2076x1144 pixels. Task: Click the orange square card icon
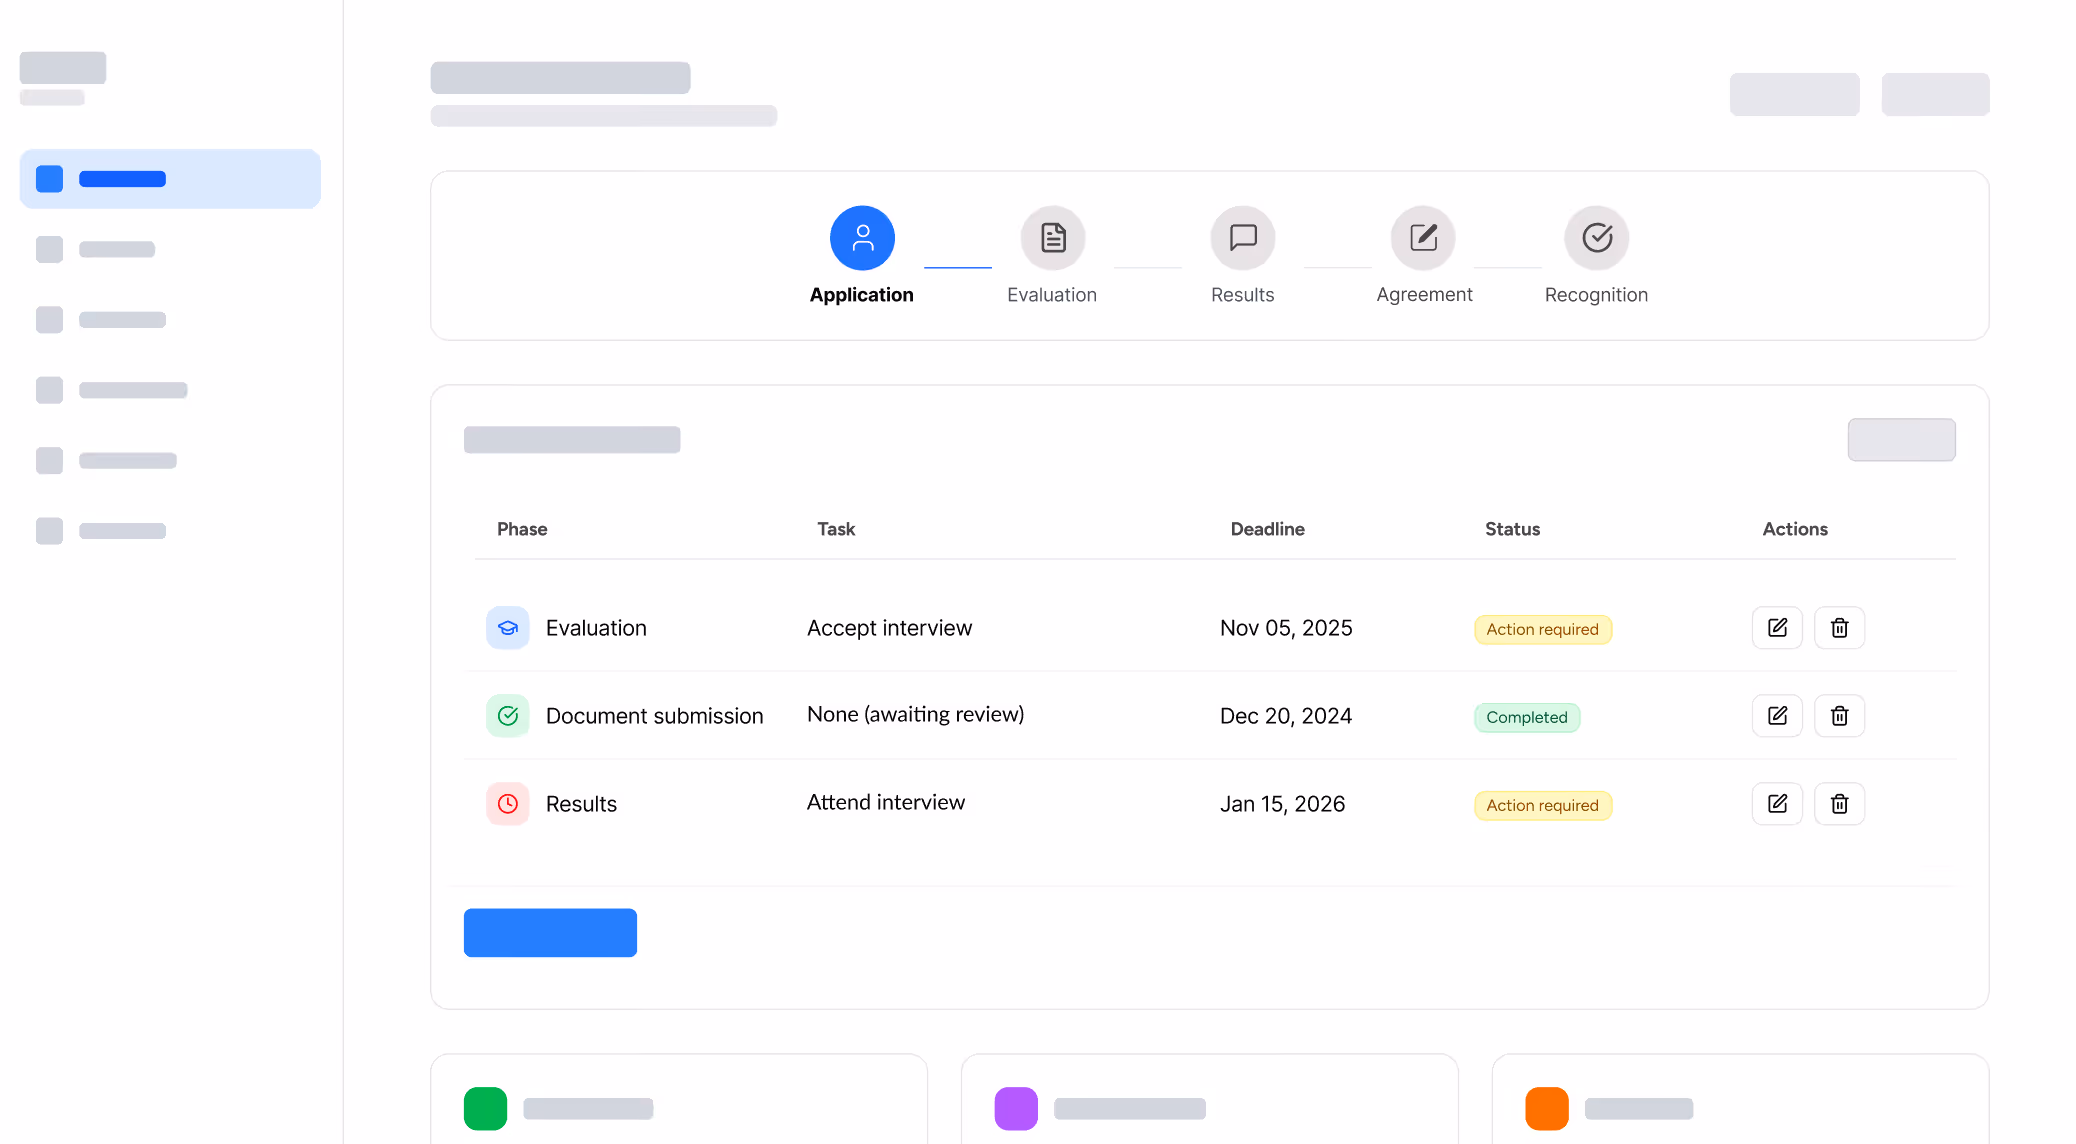pos(1547,1109)
